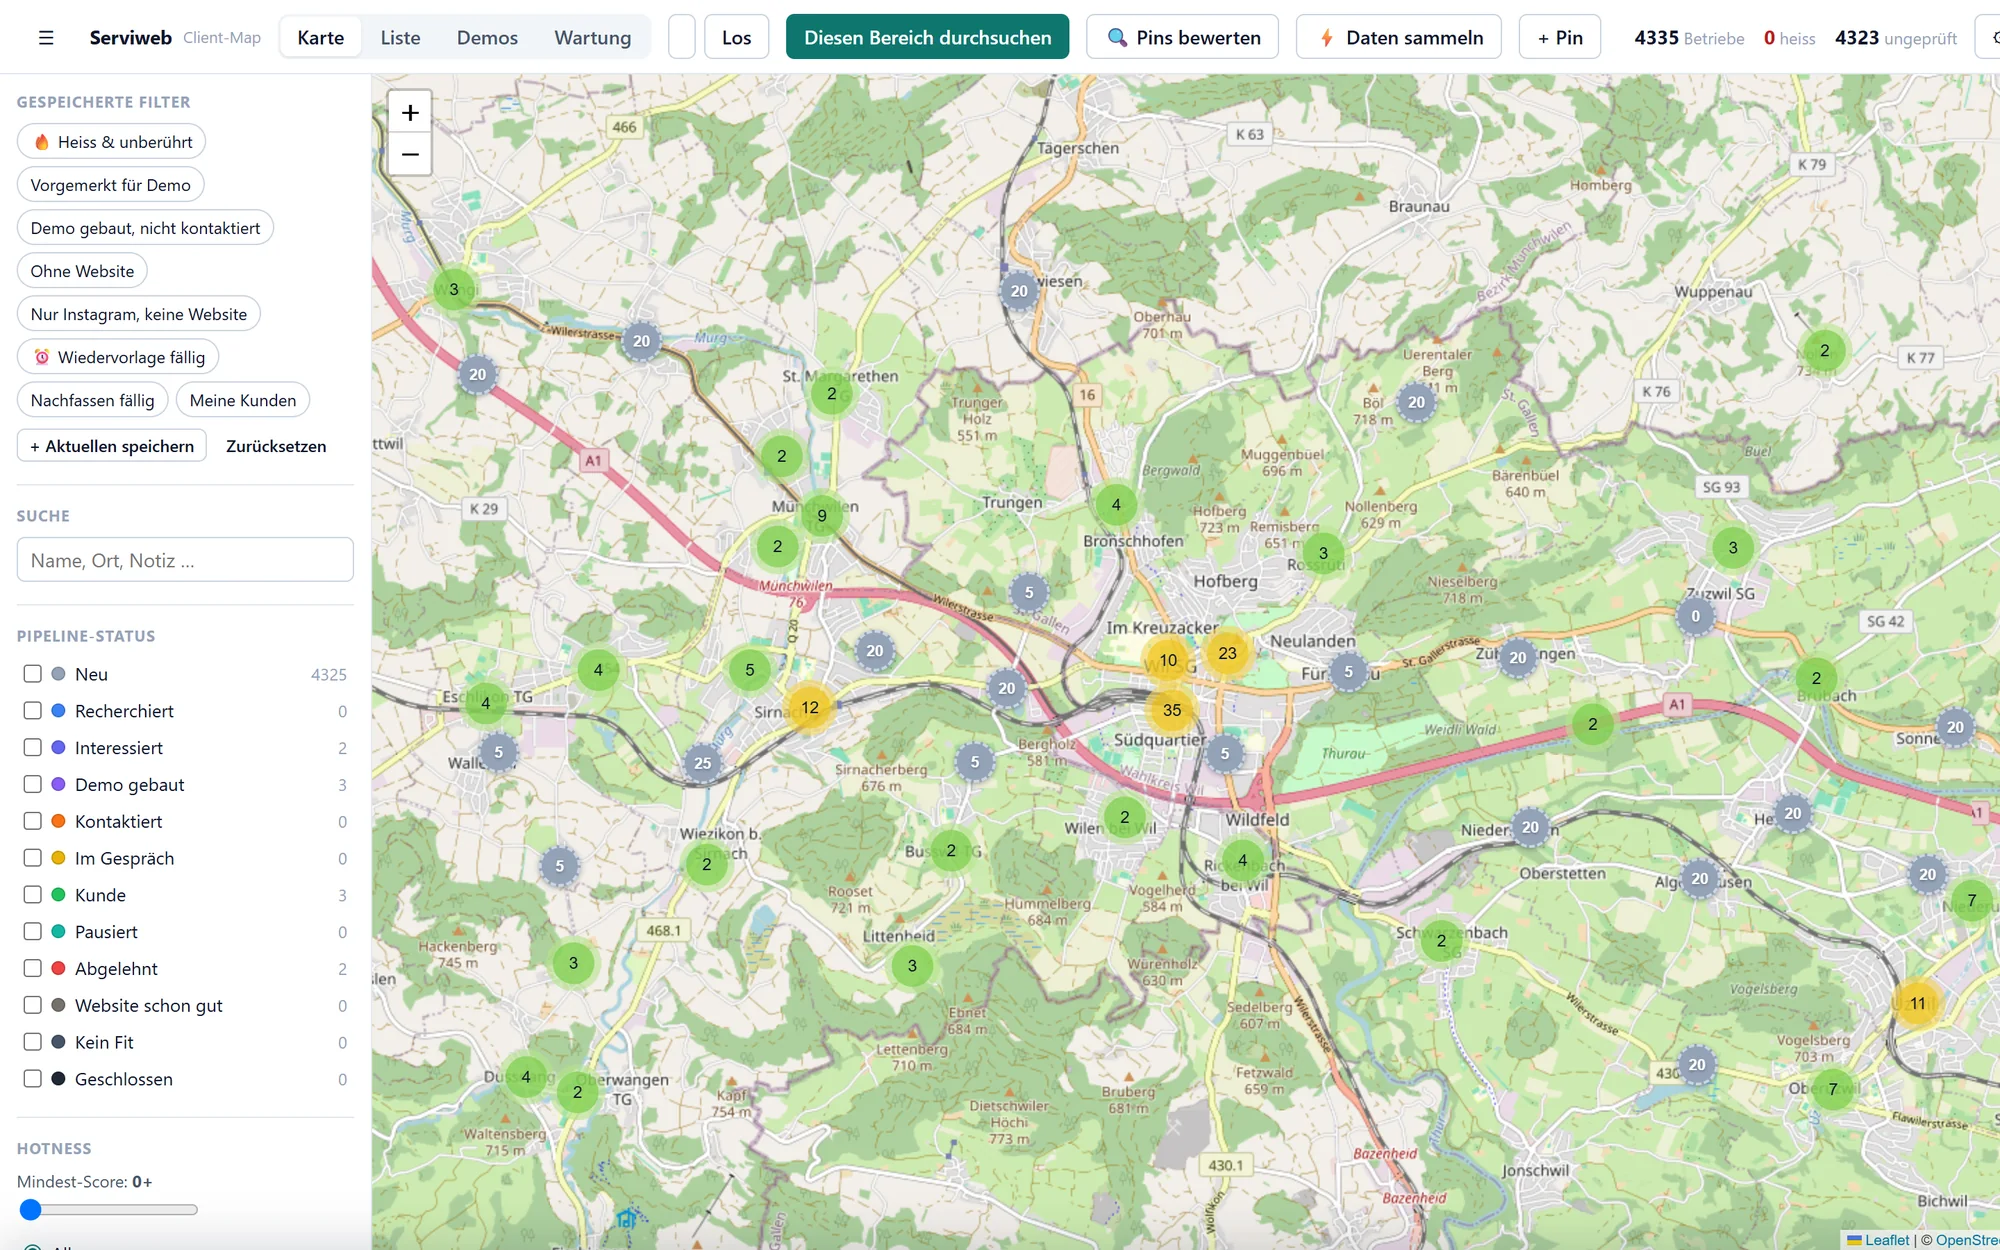Apply the Heiss & unberührt saved filter

click(112, 142)
